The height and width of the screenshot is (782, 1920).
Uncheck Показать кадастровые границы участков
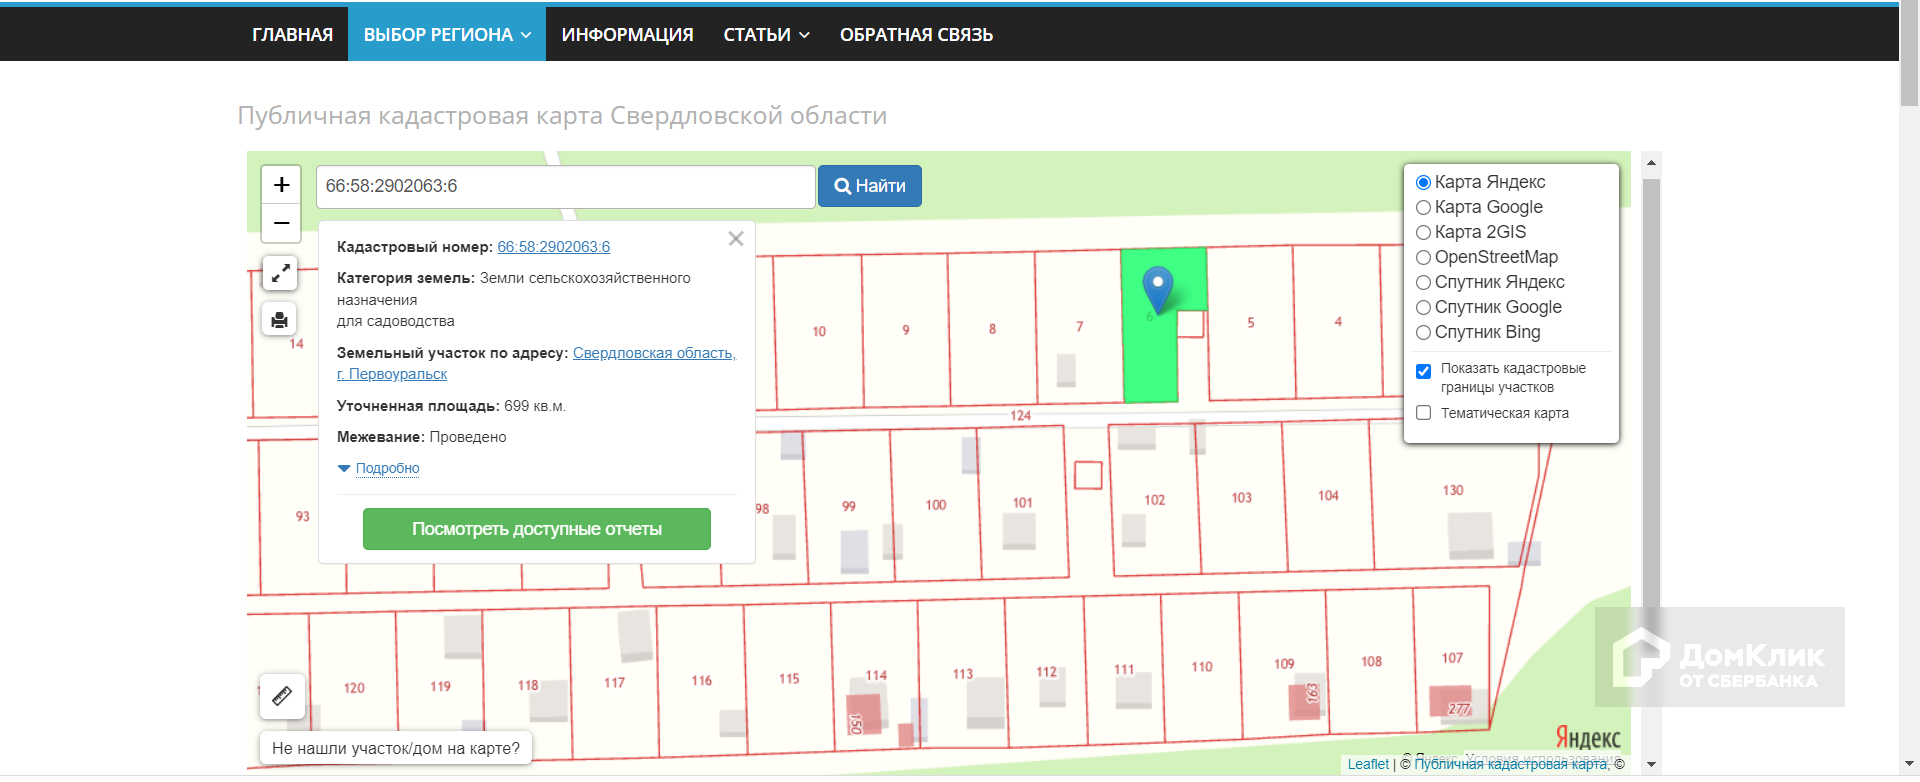(1423, 371)
